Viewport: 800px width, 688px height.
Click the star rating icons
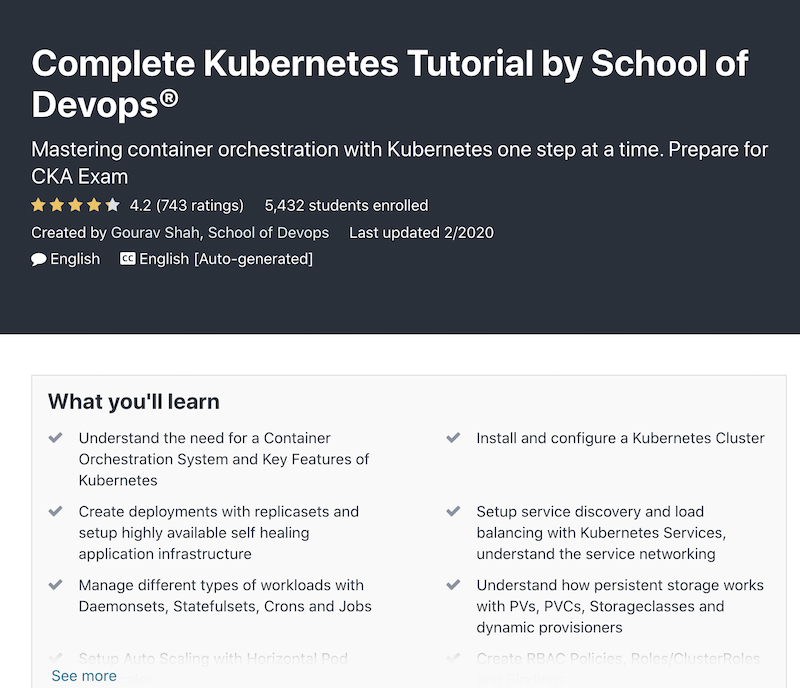click(x=75, y=206)
